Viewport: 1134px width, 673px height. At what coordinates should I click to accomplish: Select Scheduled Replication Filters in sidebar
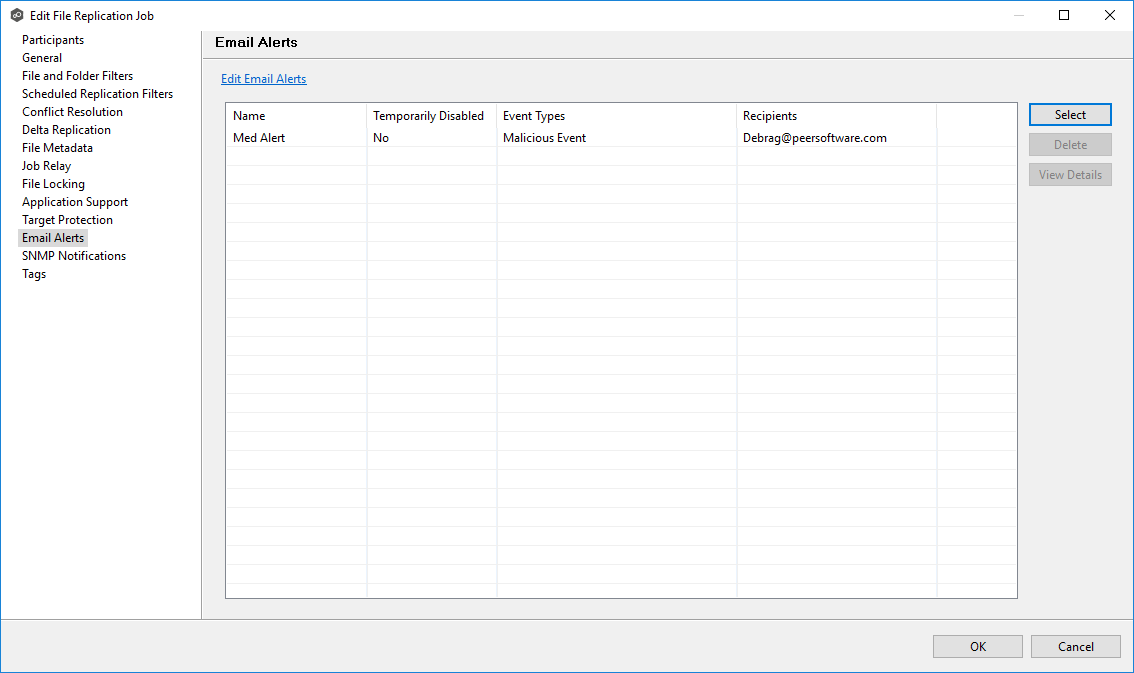click(x=97, y=94)
